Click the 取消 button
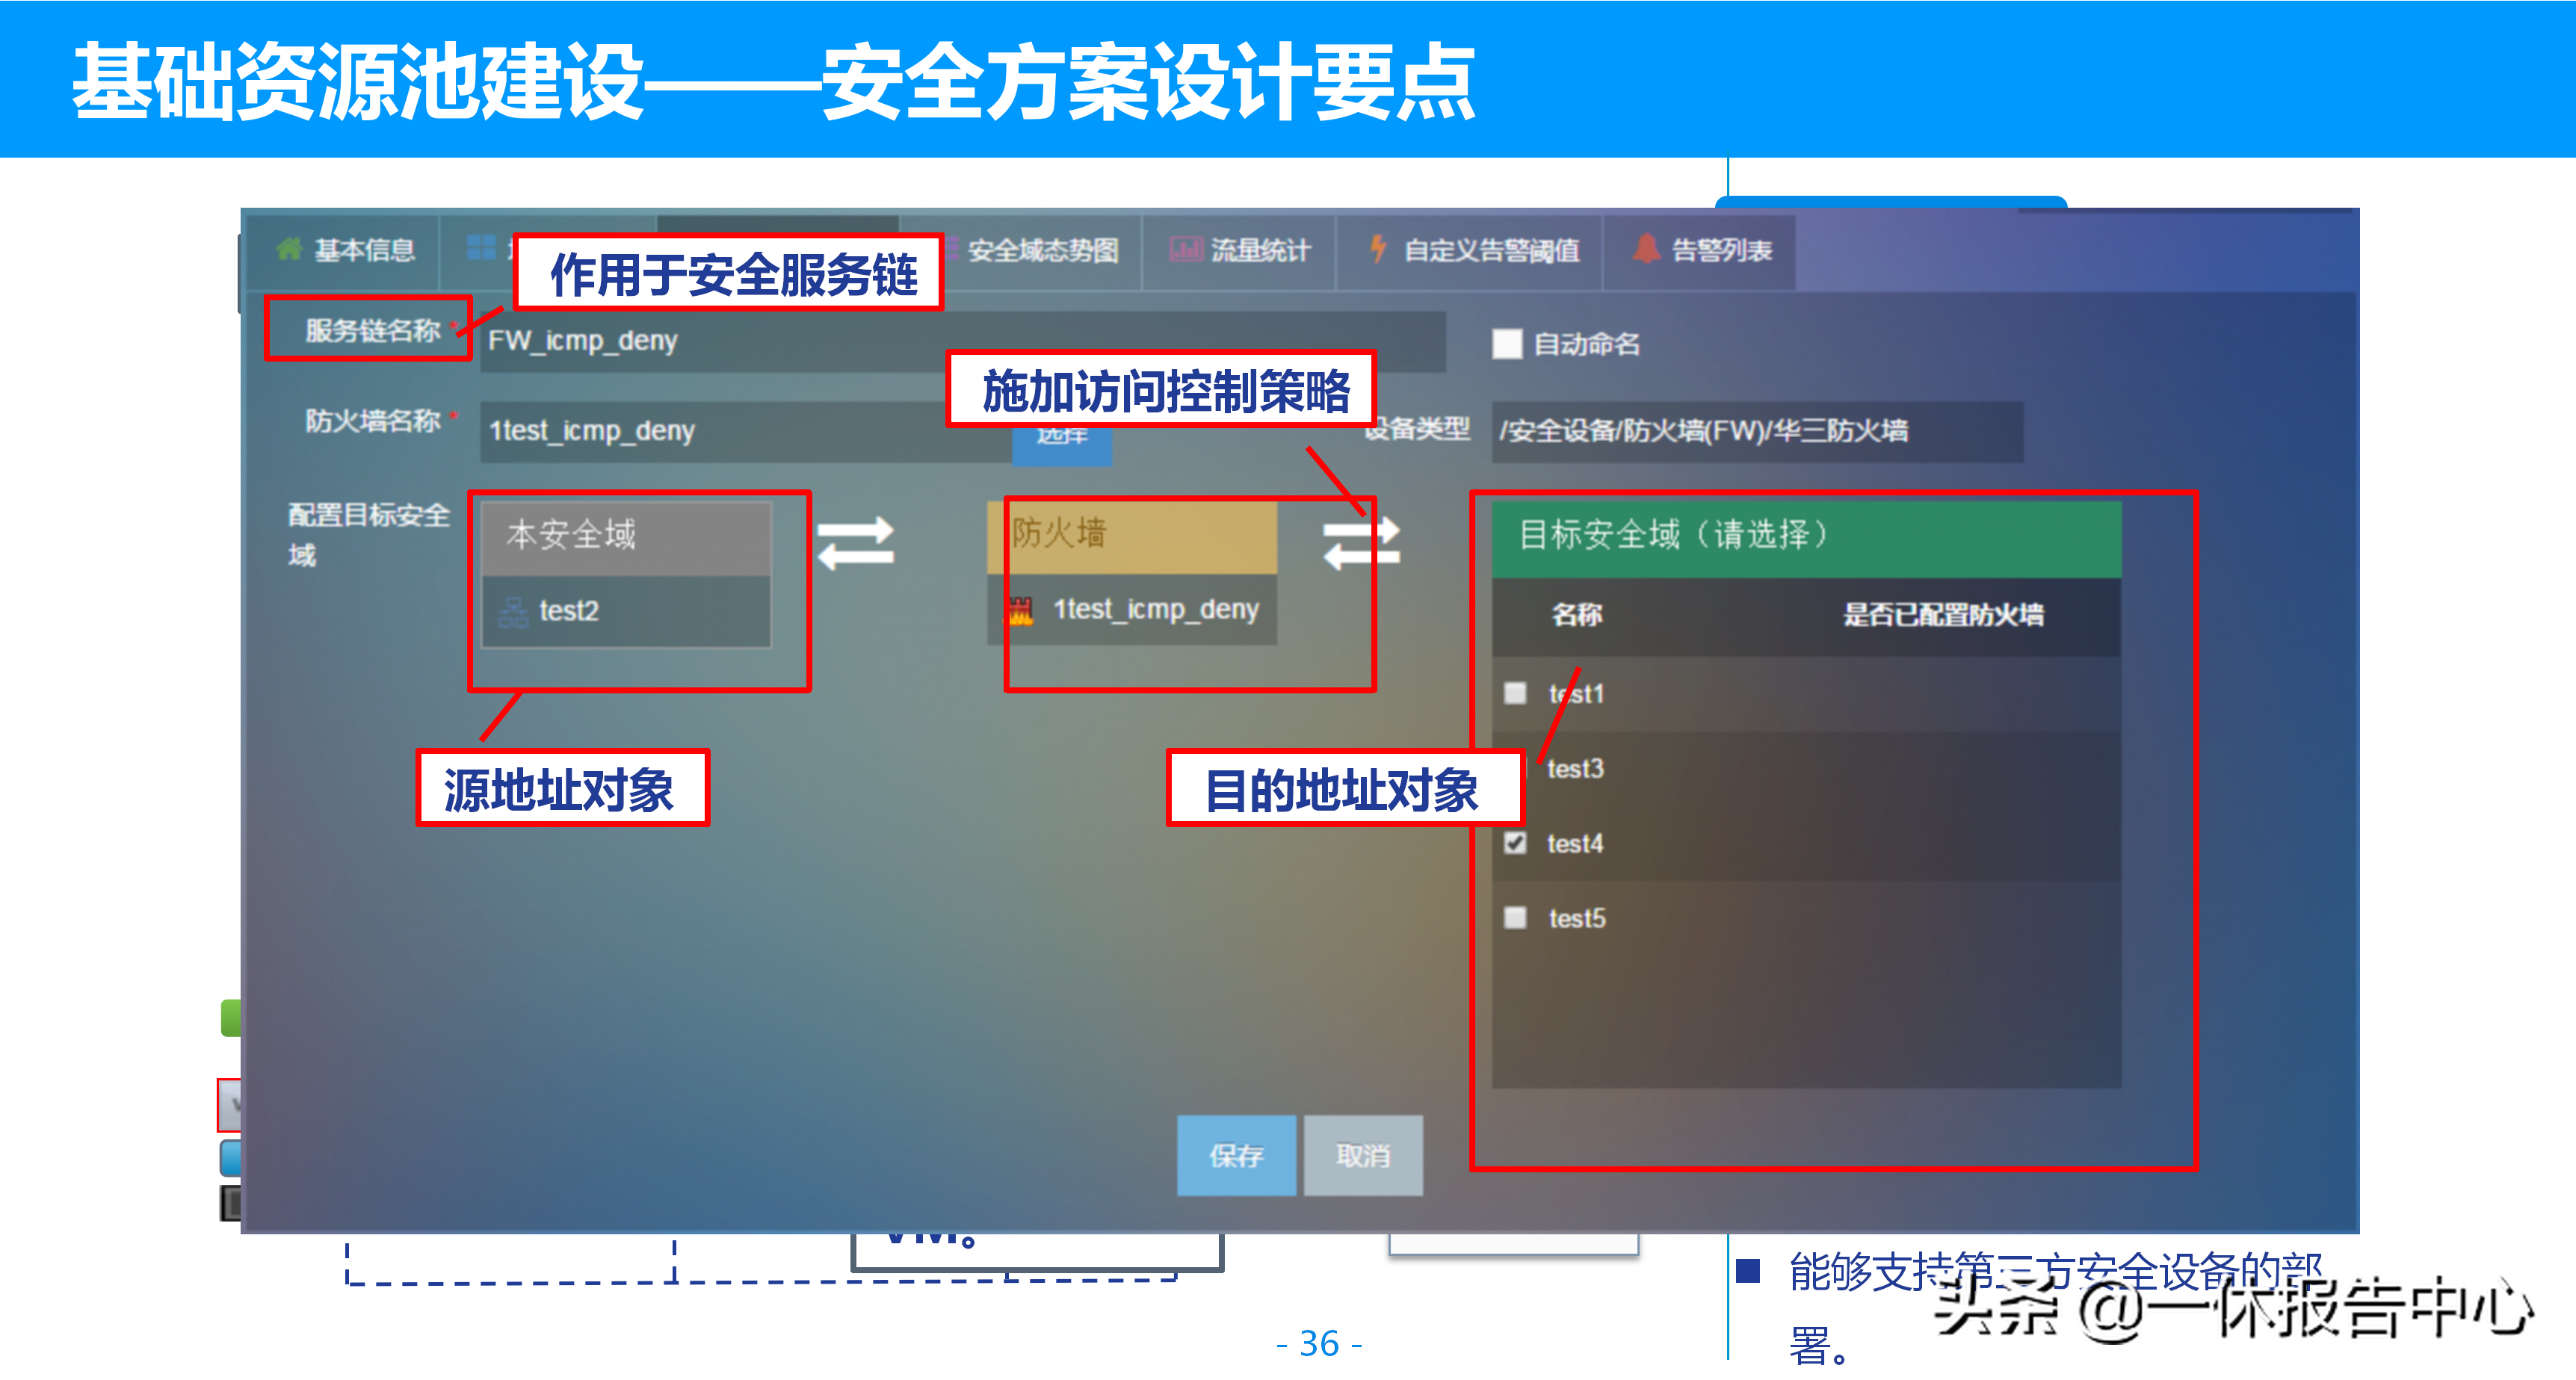Viewport: 2576px width, 1380px height. click(x=1362, y=1155)
